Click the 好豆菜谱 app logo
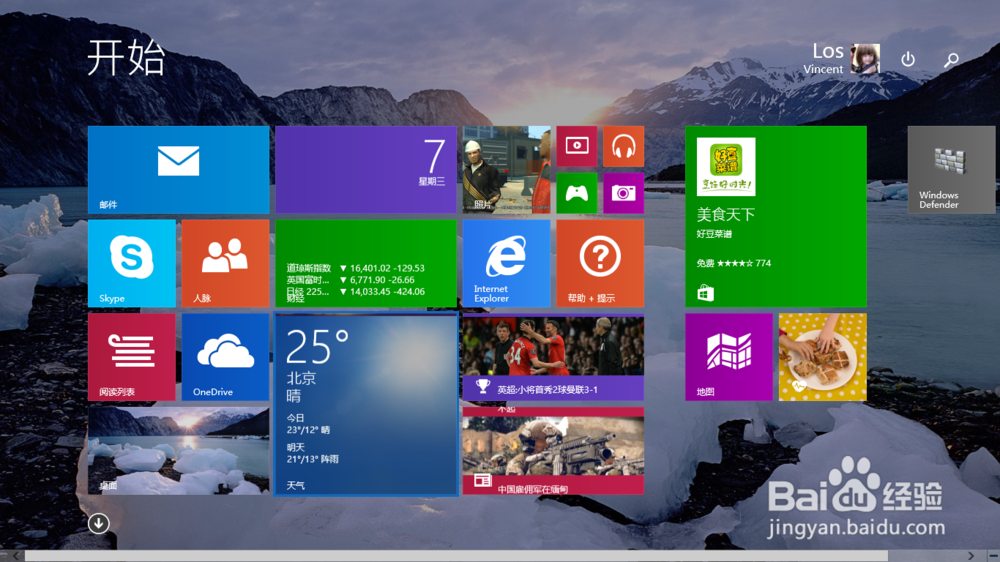This screenshot has height=562, width=1000. click(x=726, y=166)
